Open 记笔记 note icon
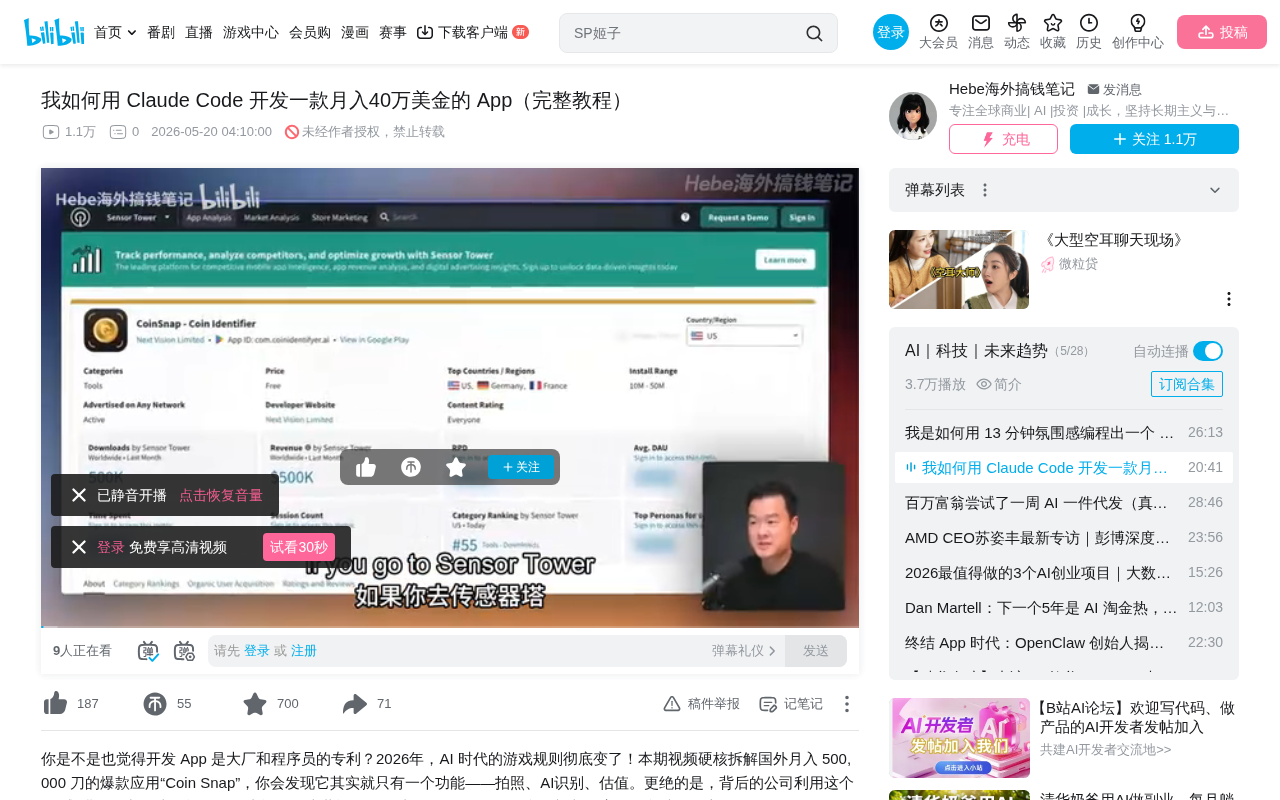 tap(768, 704)
